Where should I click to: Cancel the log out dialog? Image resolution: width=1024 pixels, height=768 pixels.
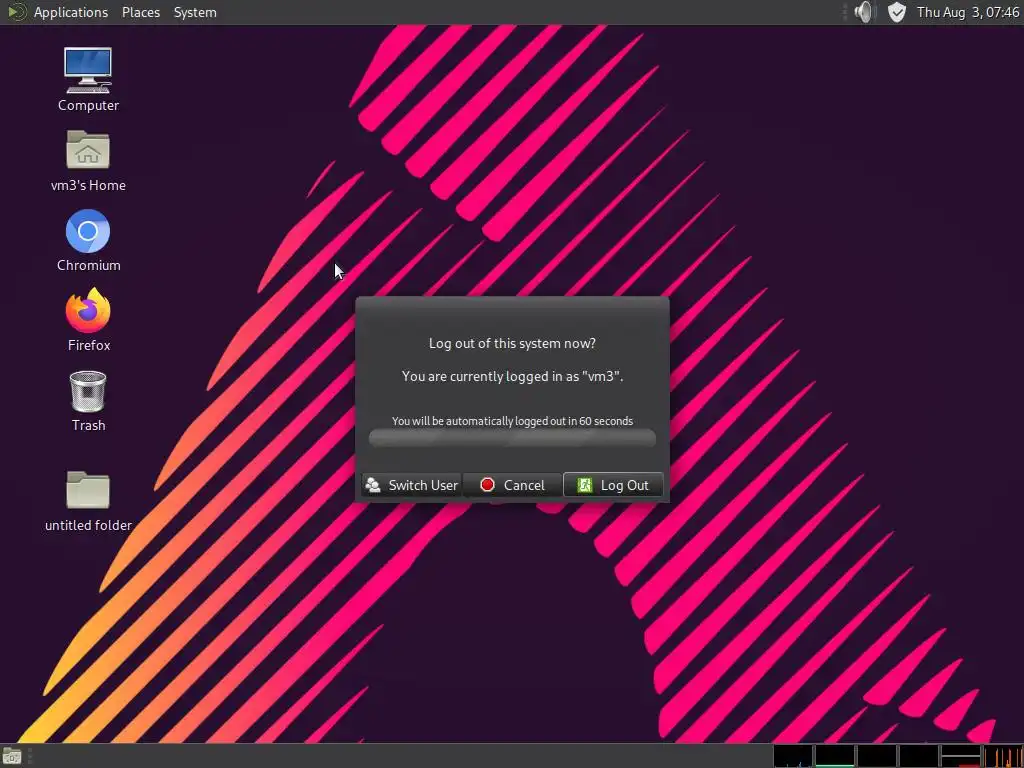pyautogui.click(x=512, y=485)
